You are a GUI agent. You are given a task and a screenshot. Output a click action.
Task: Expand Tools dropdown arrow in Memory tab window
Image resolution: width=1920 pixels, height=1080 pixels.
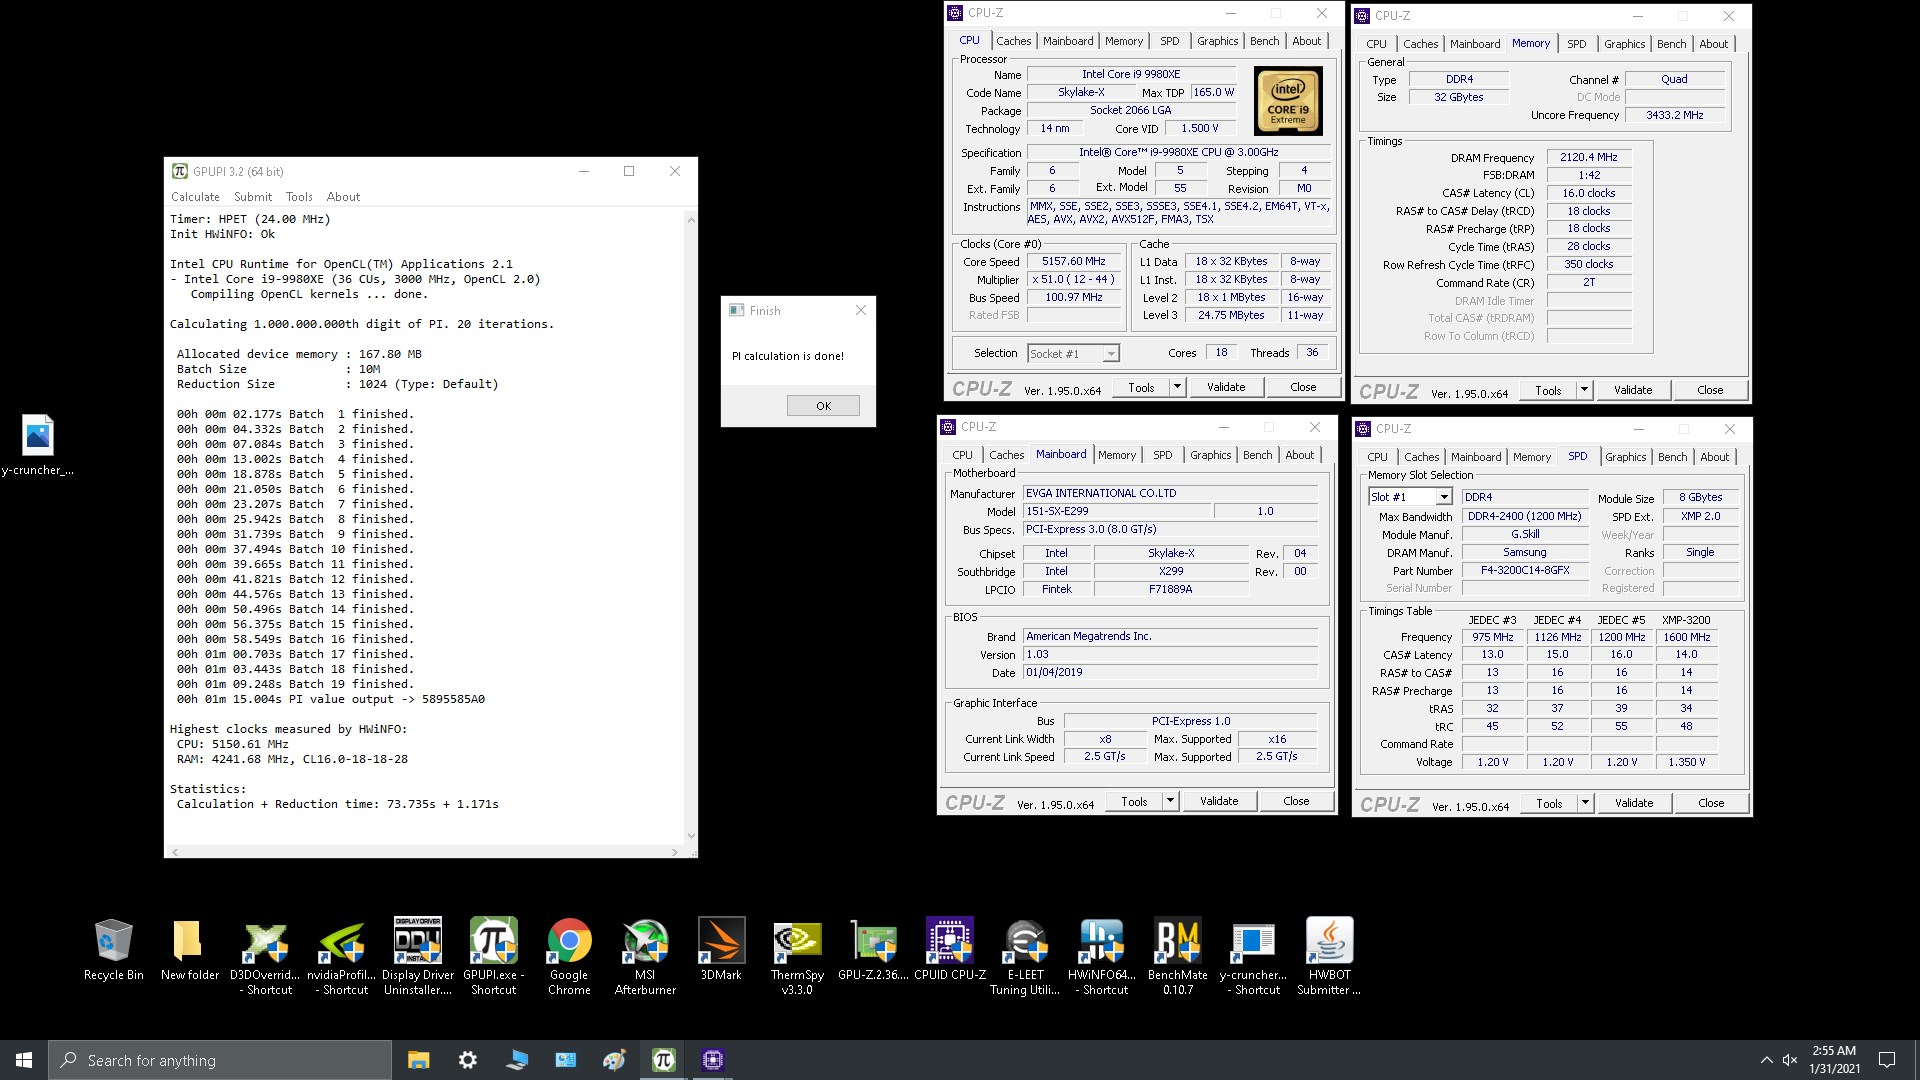pyautogui.click(x=1584, y=390)
